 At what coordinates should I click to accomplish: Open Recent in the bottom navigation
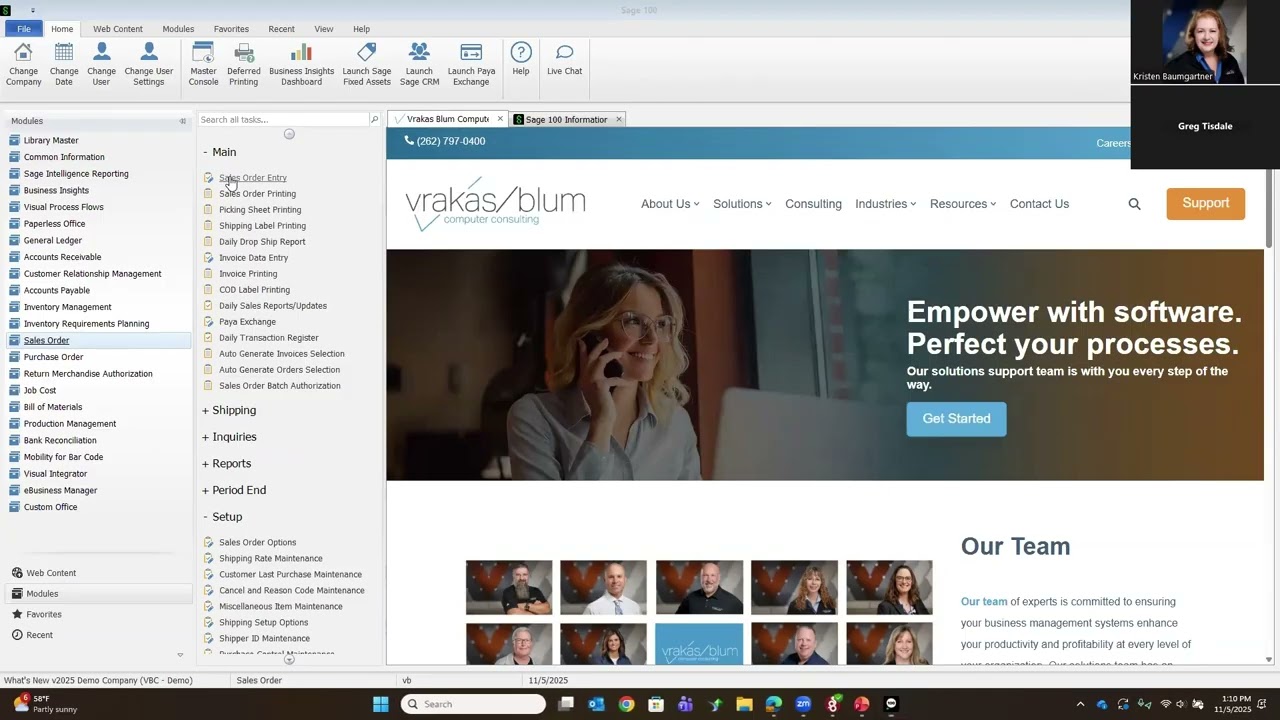[x=40, y=635]
